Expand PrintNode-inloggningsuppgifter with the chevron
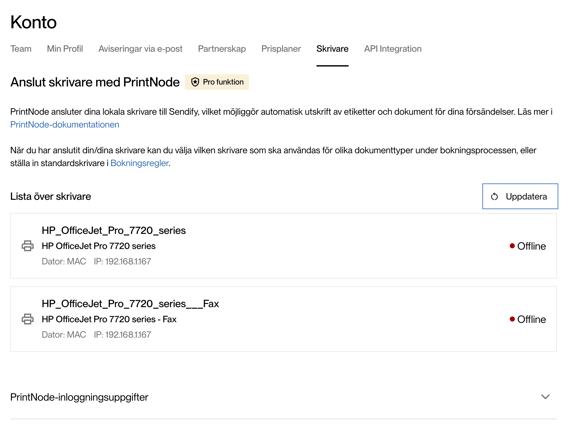 click(545, 397)
